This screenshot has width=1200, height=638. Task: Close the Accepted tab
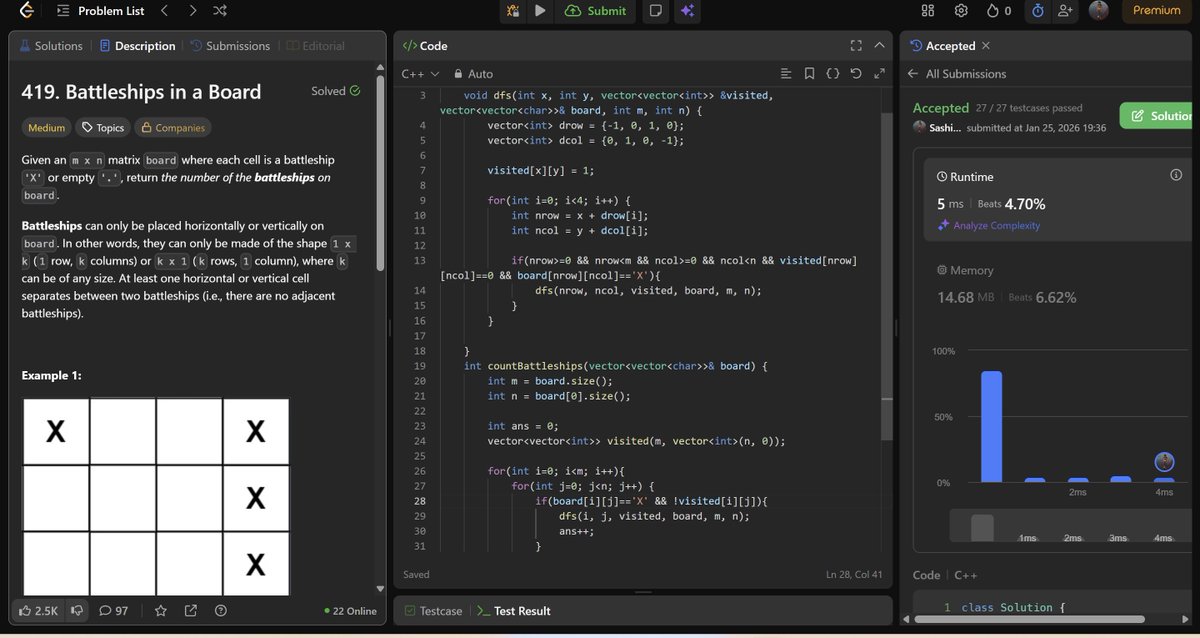pyautogui.click(x=986, y=46)
